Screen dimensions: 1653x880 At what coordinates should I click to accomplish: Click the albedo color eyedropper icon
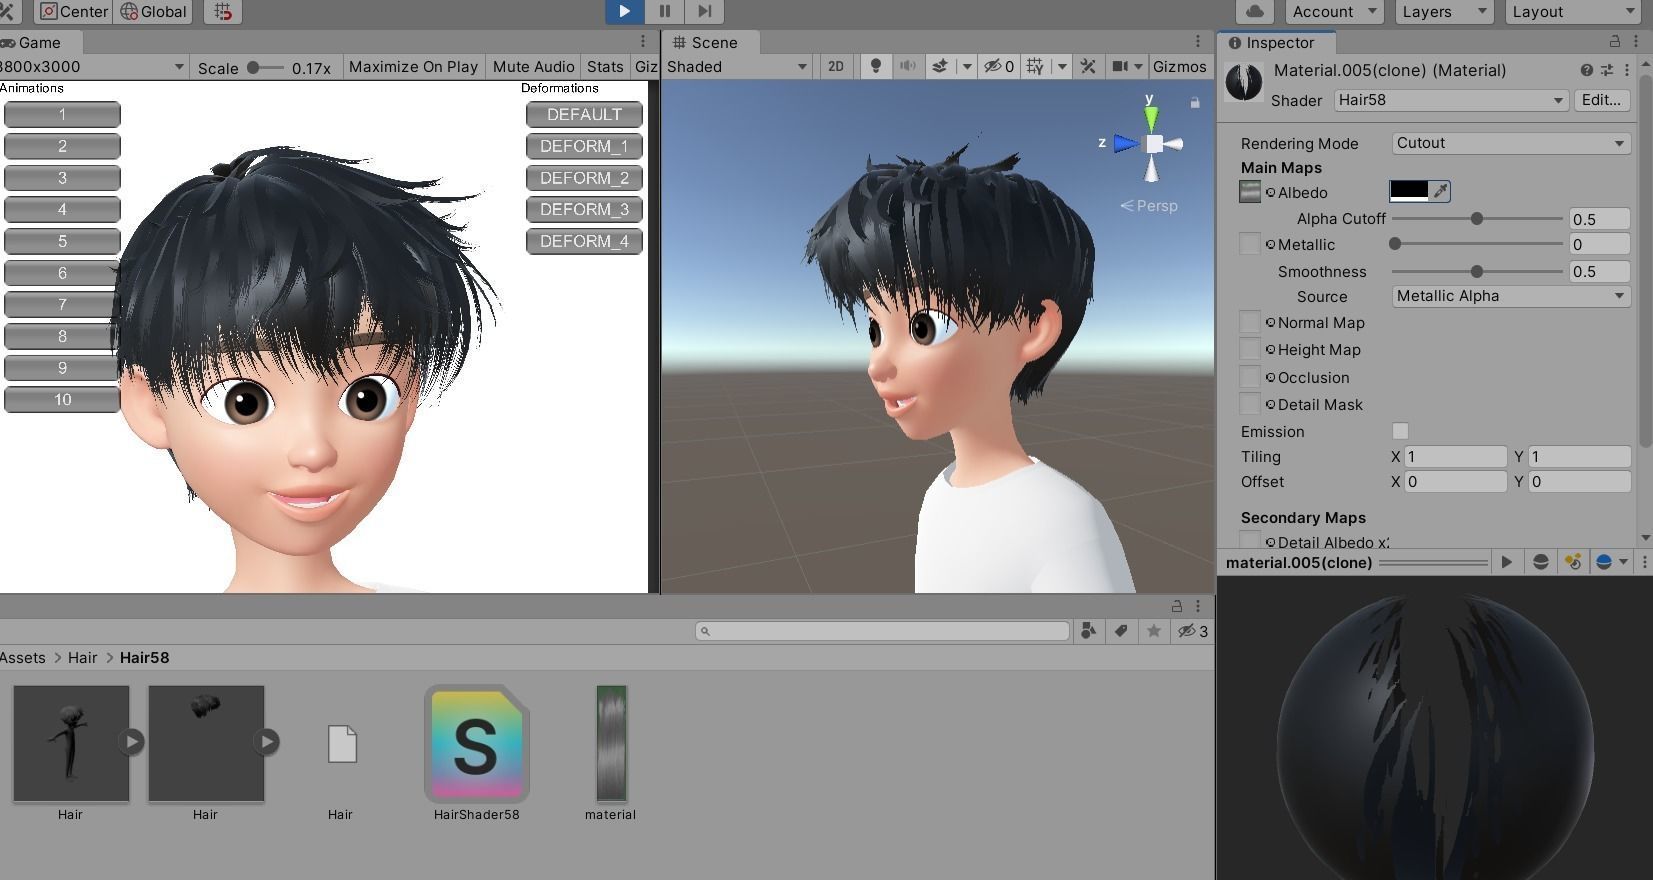click(1440, 191)
